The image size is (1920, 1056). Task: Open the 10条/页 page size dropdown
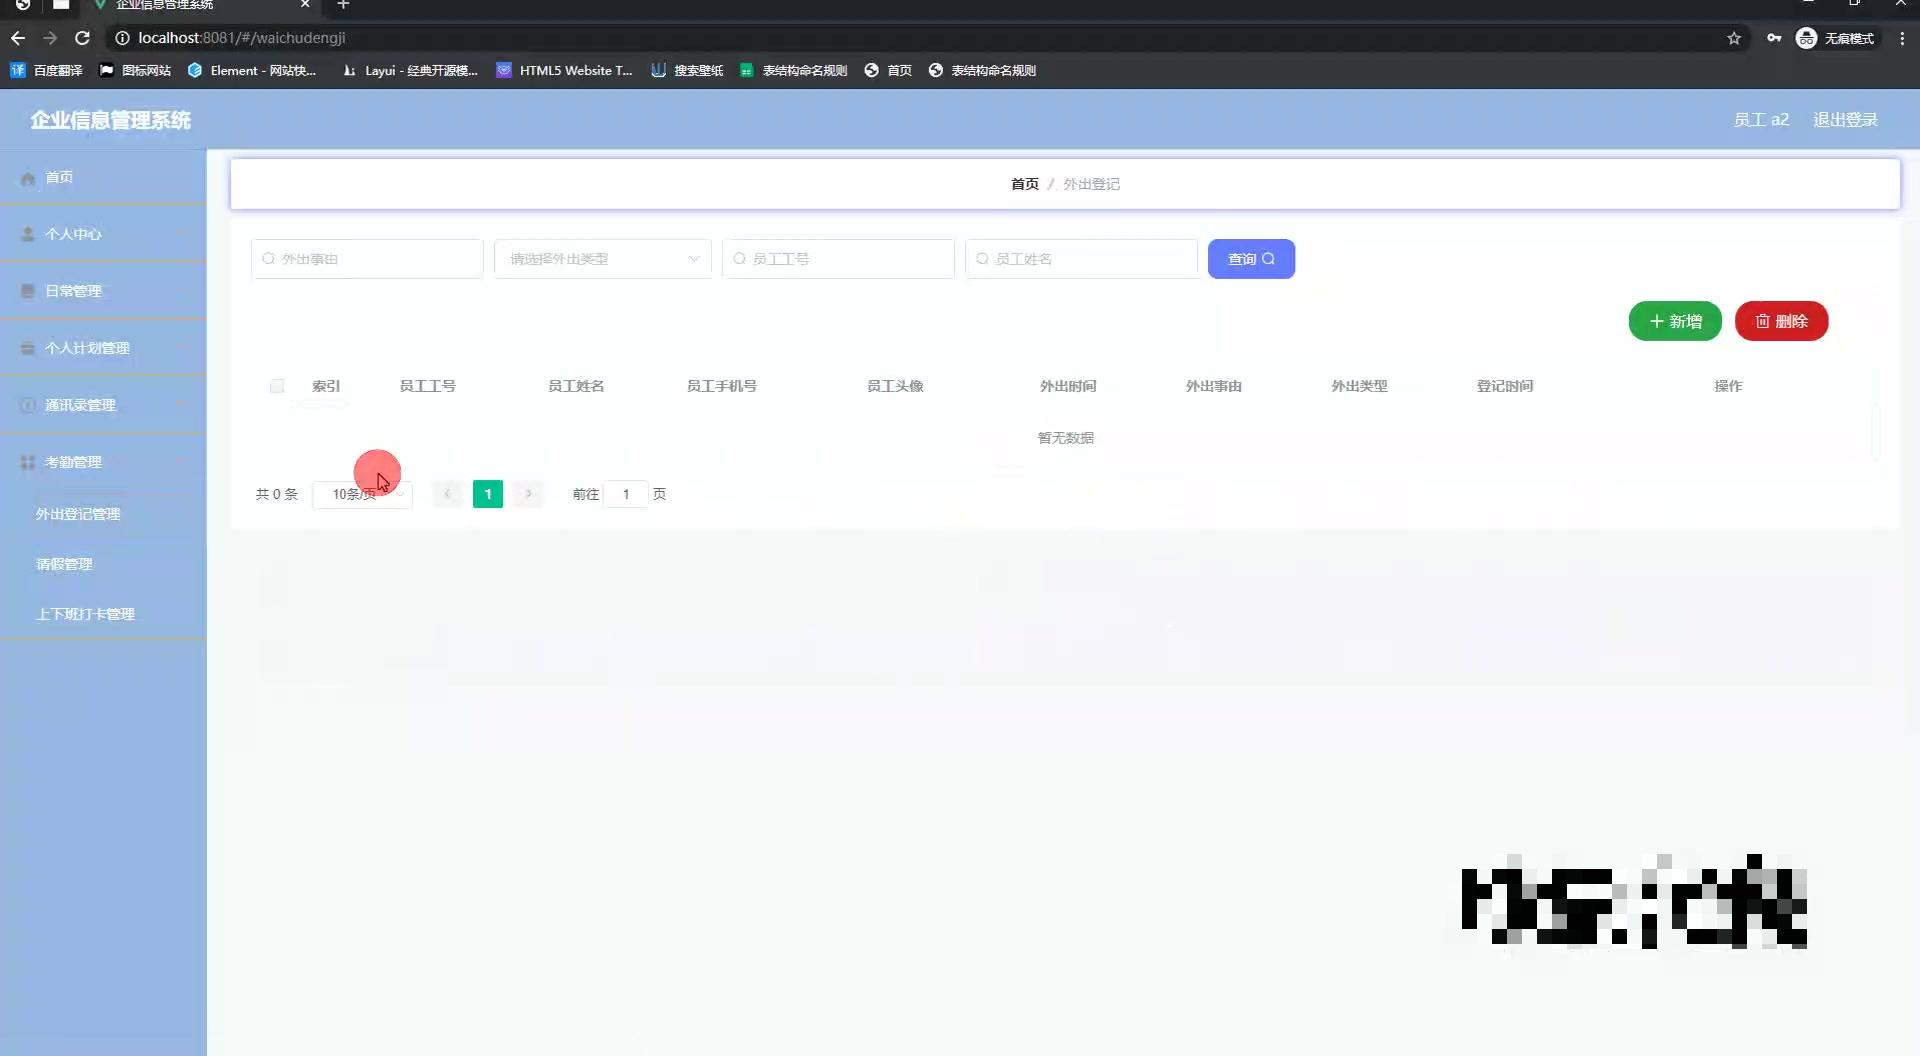(361, 494)
